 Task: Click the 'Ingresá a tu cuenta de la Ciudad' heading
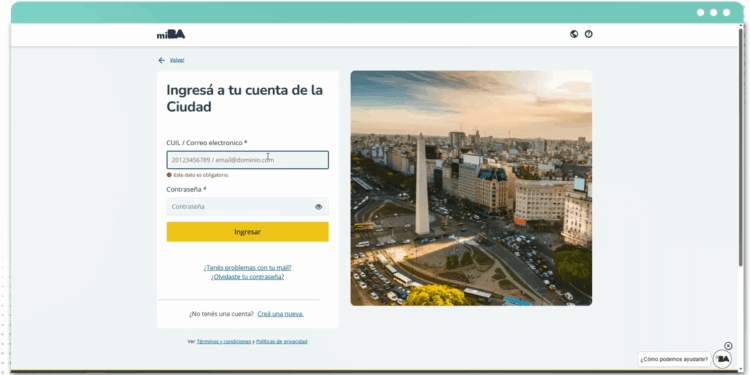pos(244,99)
